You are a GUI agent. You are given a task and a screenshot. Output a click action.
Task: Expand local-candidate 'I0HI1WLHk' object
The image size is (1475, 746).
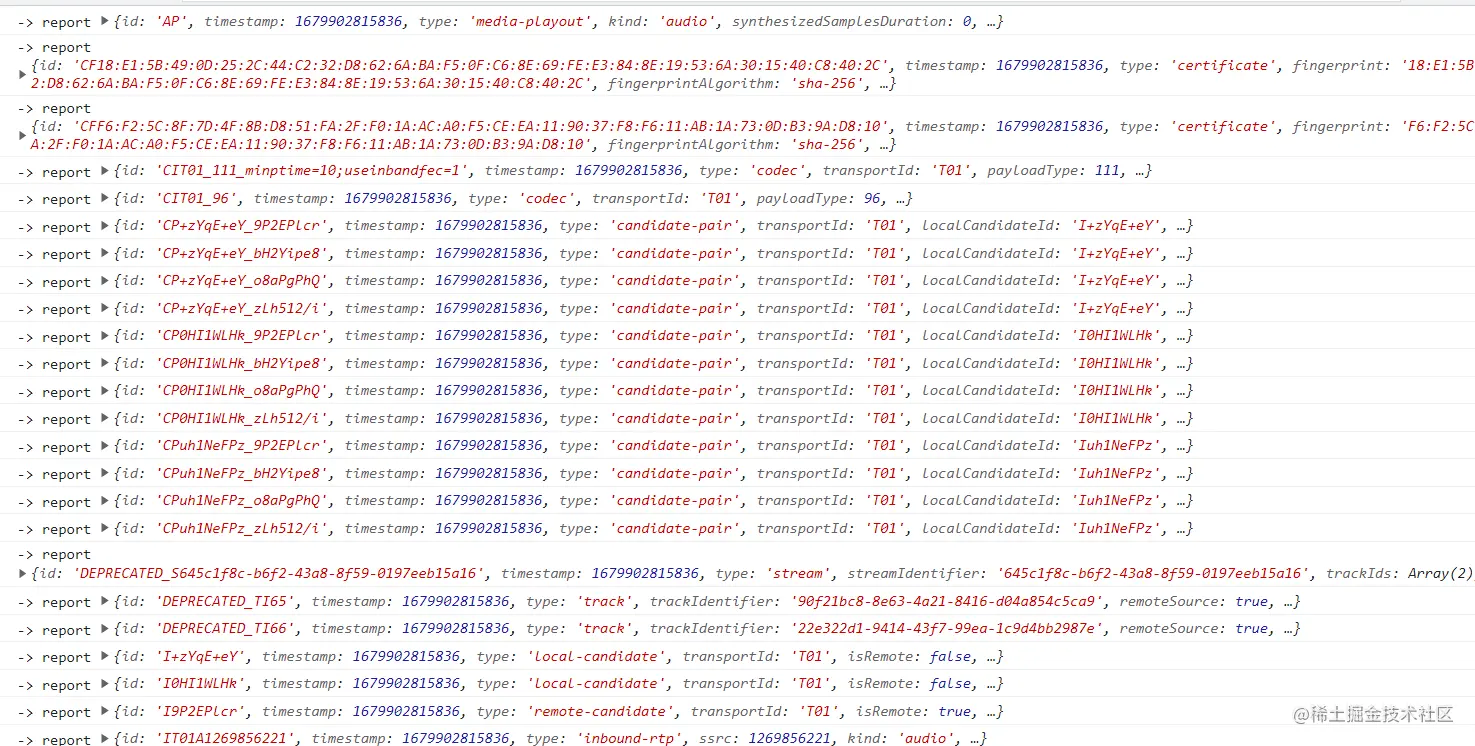(105, 684)
